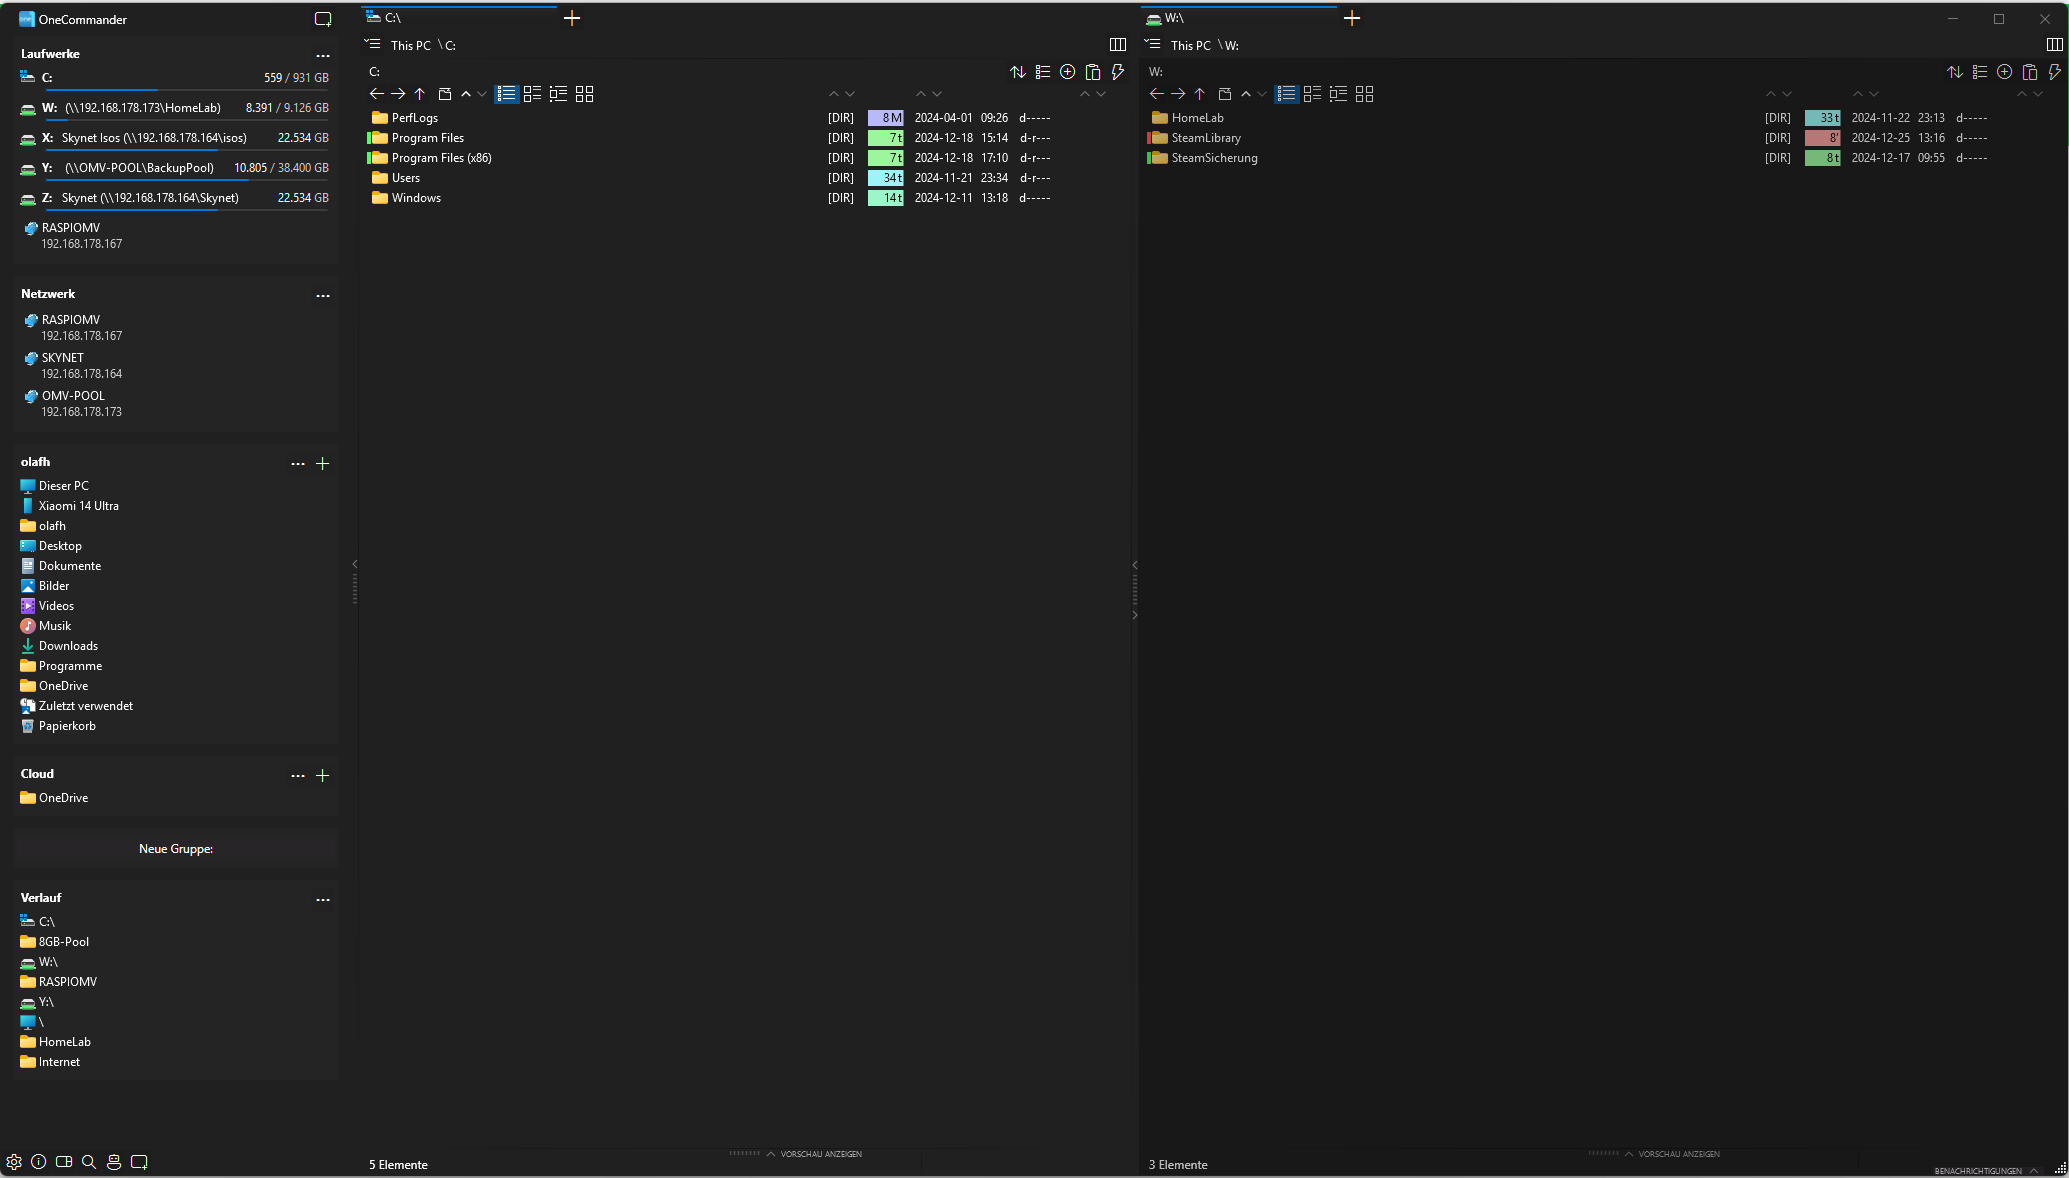Click the new window icon beside OneCommander title

(x=323, y=19)
